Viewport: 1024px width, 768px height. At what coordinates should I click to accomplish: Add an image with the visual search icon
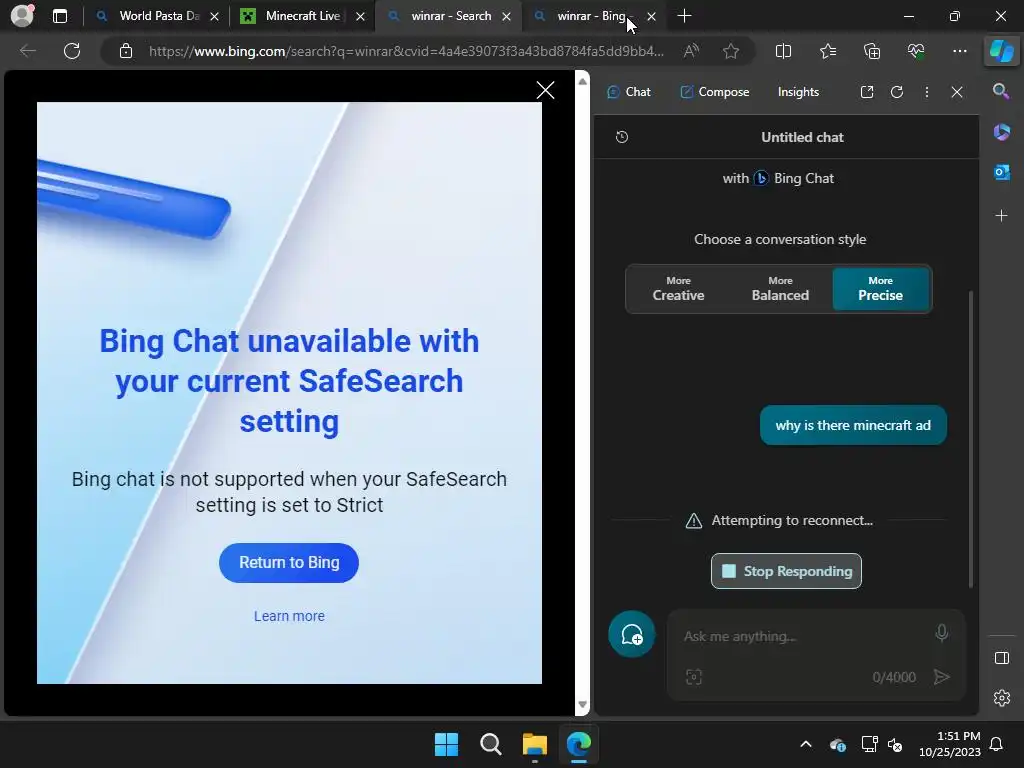pyautogui.click(x=694, y=677)
